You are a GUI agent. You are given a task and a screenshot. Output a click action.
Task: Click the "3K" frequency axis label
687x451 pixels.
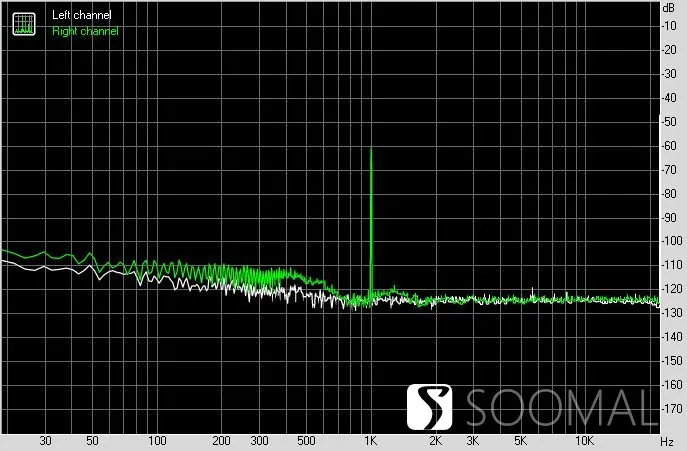(x=473, y=441)
